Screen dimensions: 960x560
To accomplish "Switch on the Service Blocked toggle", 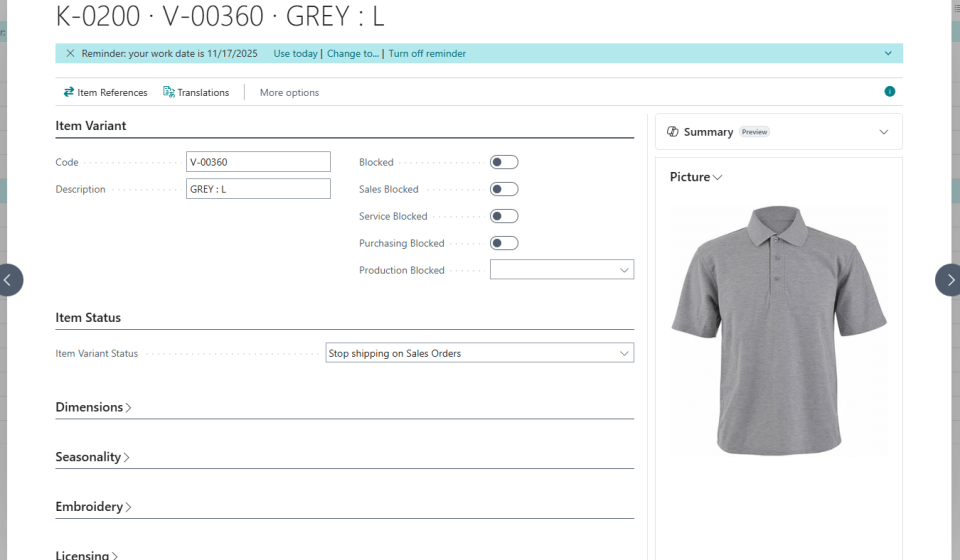I will click(504, 216).
